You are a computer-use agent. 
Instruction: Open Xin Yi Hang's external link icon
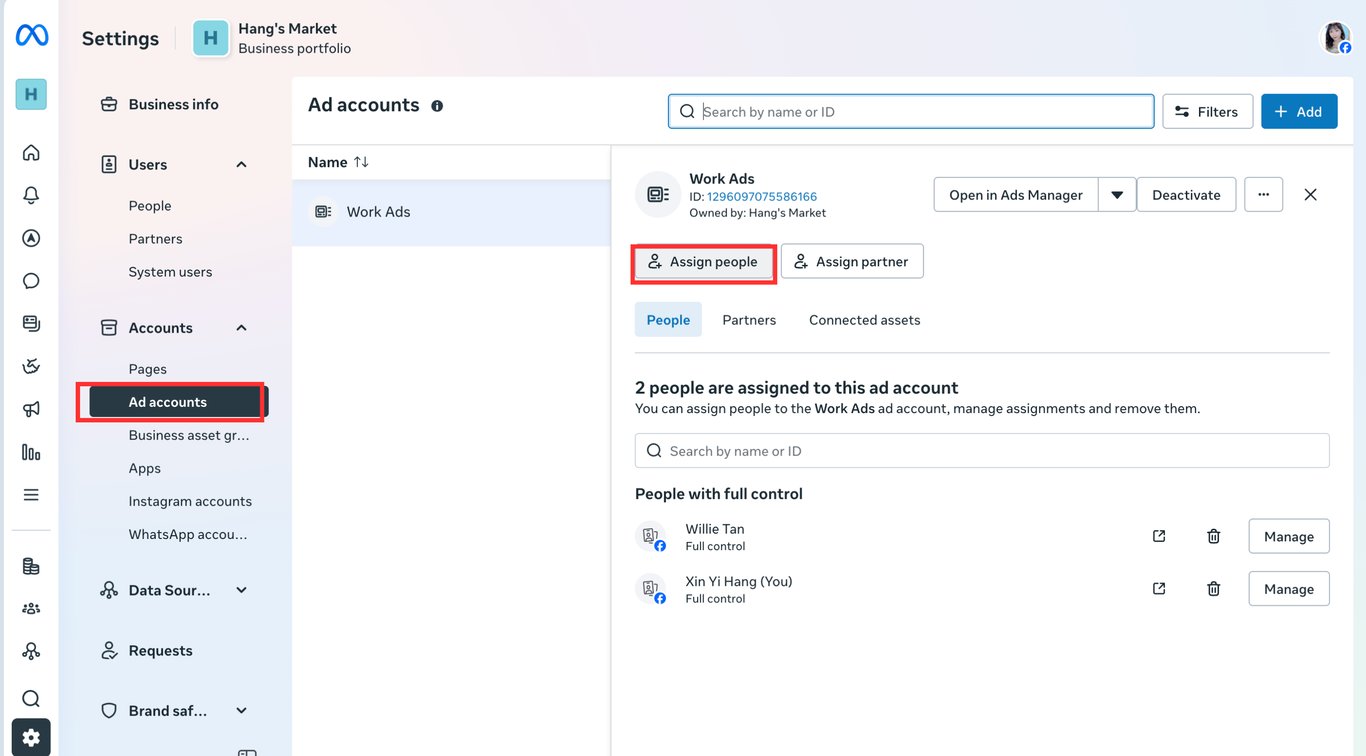tap(1159, 588)
